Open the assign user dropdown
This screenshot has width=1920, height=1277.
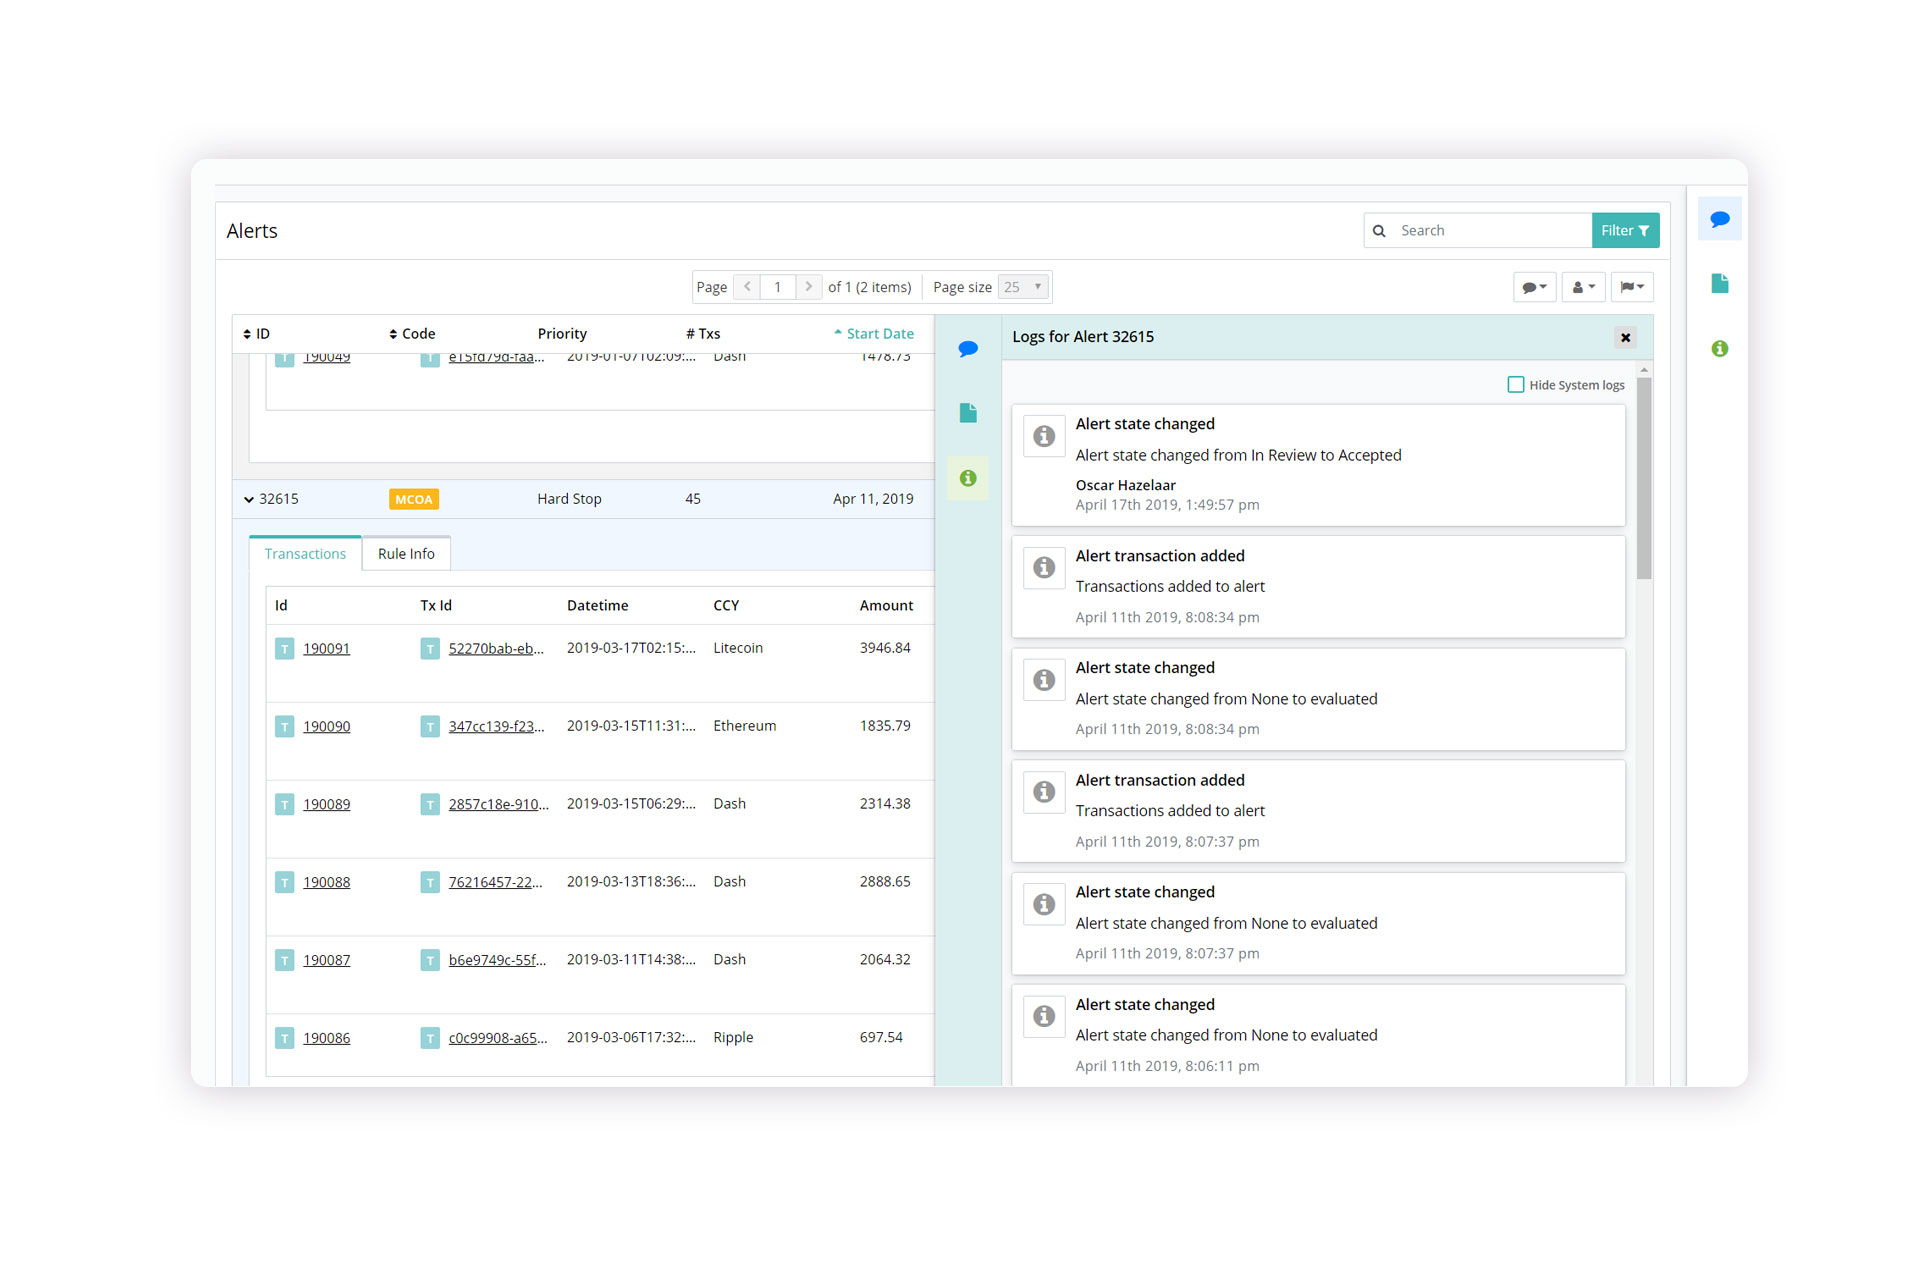pos(1583,288)
